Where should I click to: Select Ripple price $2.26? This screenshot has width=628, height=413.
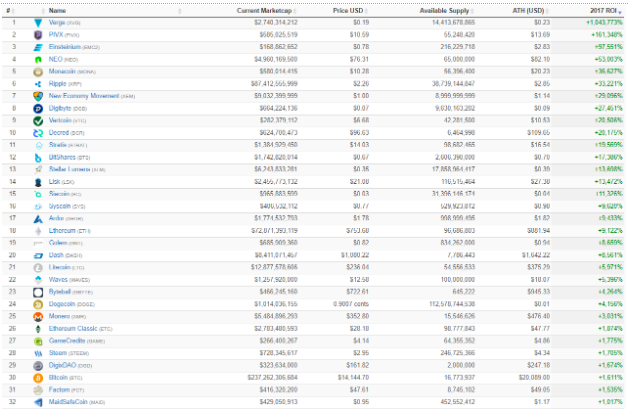coord(361,84)
